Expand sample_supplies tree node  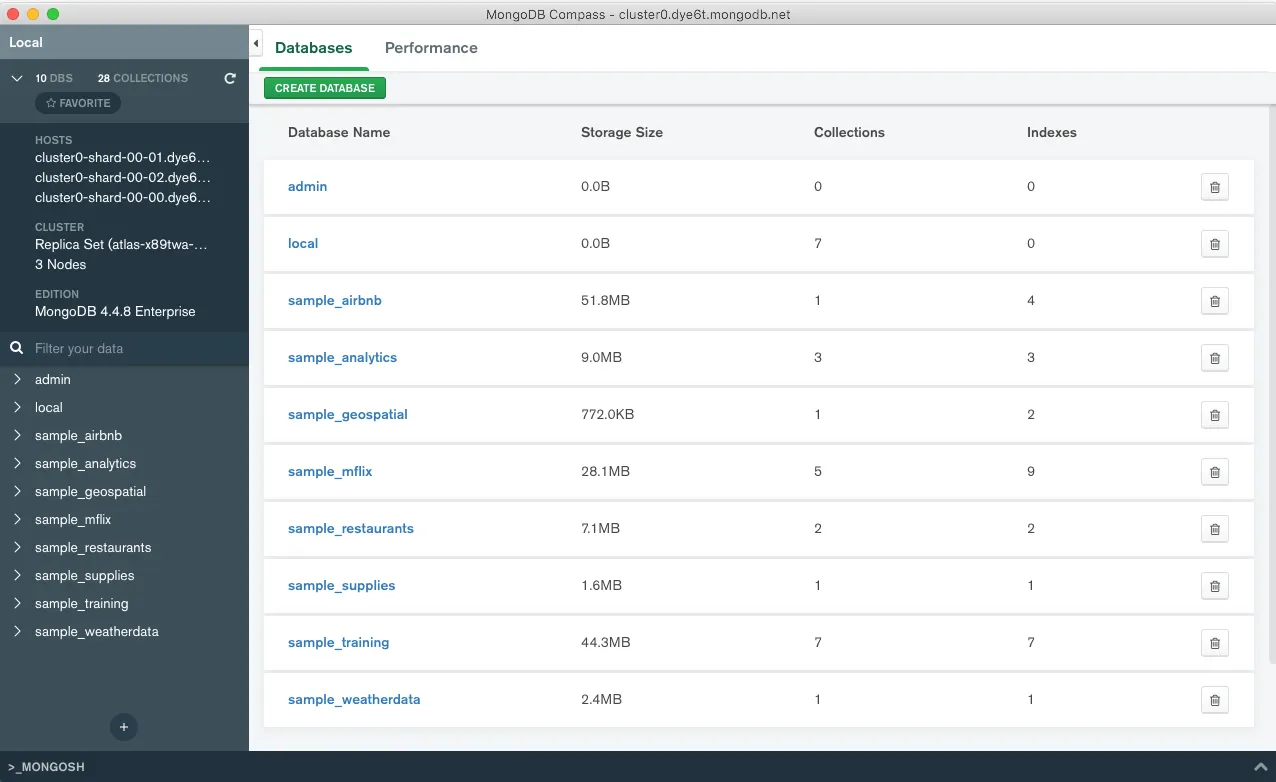click(17, 575)
